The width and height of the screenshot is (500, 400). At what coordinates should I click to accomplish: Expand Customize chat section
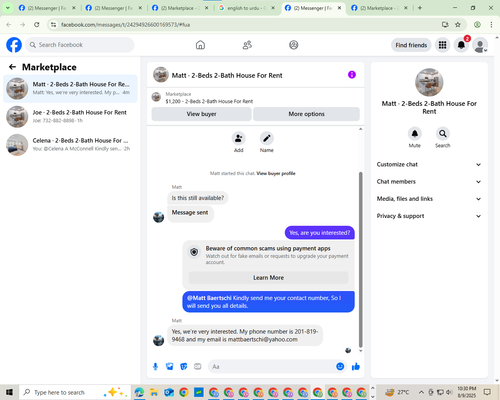(429, 164)
